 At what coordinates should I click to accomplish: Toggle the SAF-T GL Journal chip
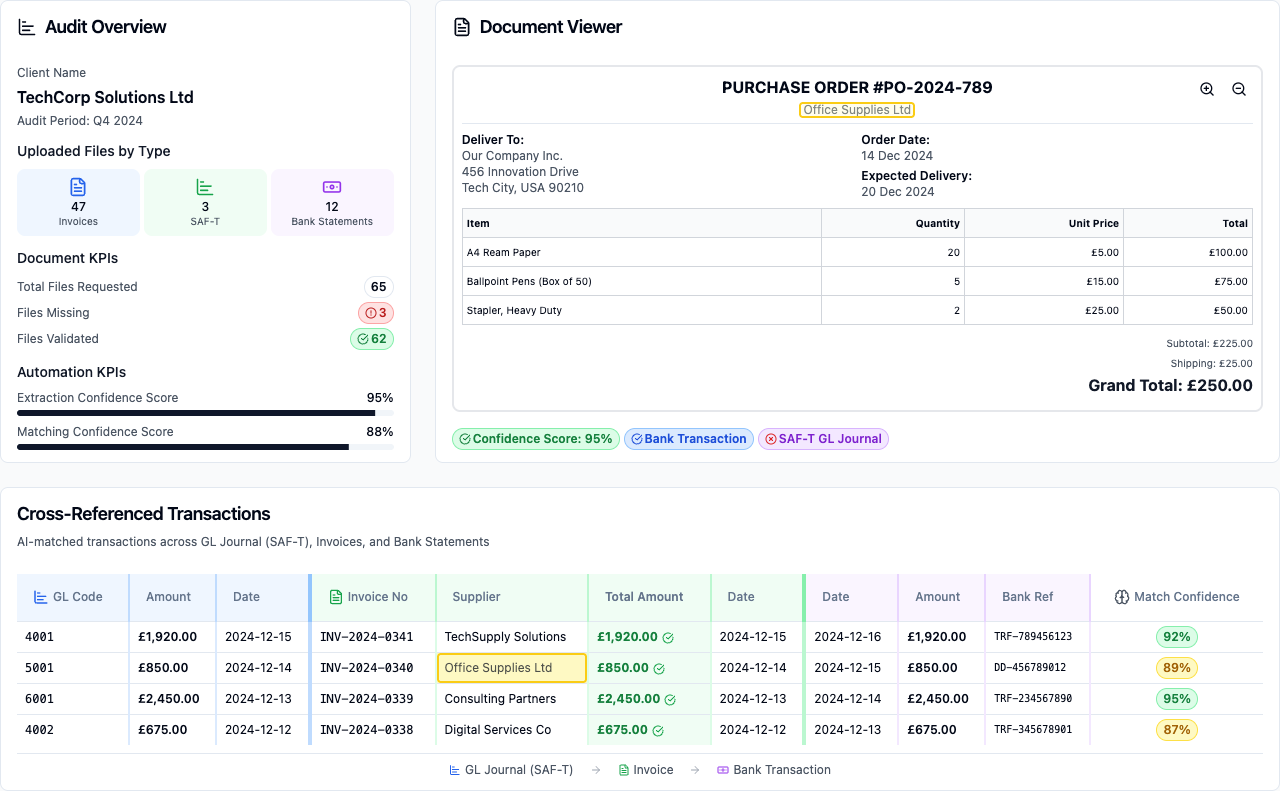(x=823, y=439)
